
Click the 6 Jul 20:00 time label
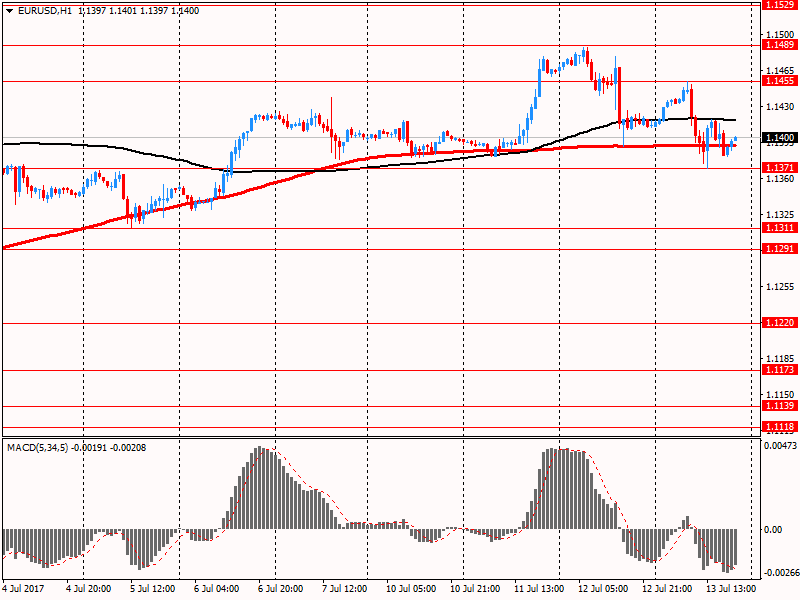coord(280,588)
